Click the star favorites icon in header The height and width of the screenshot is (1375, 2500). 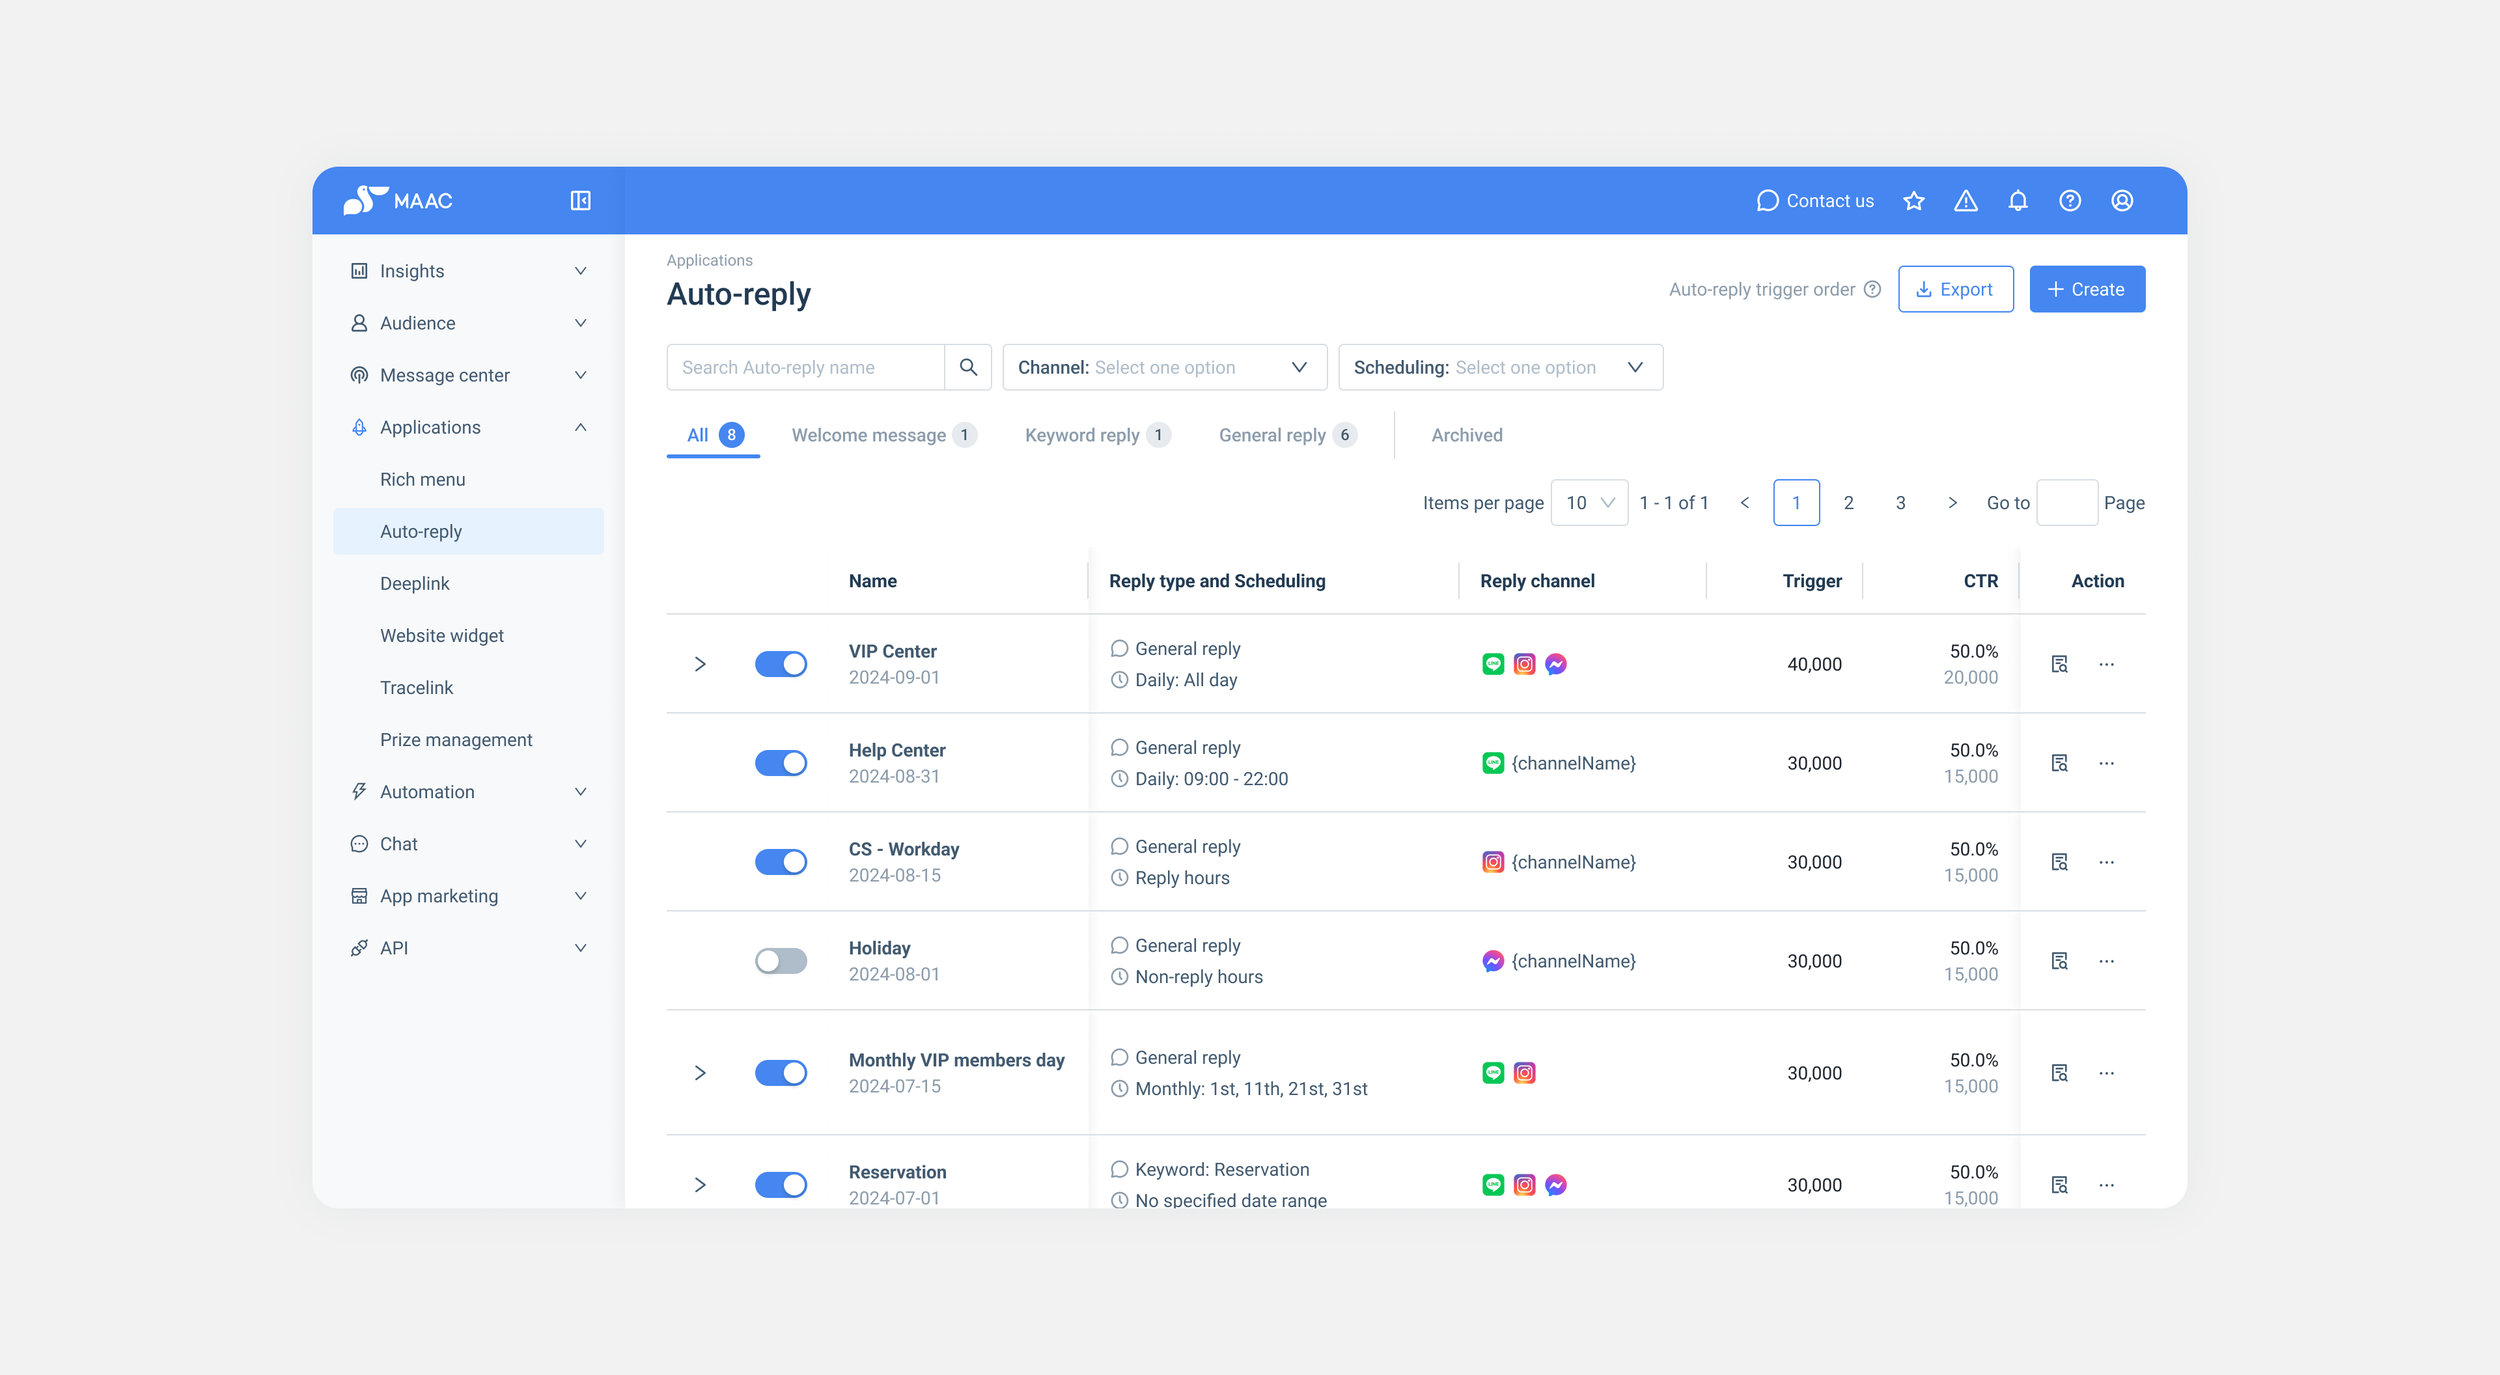click(x=1913, y=201)
